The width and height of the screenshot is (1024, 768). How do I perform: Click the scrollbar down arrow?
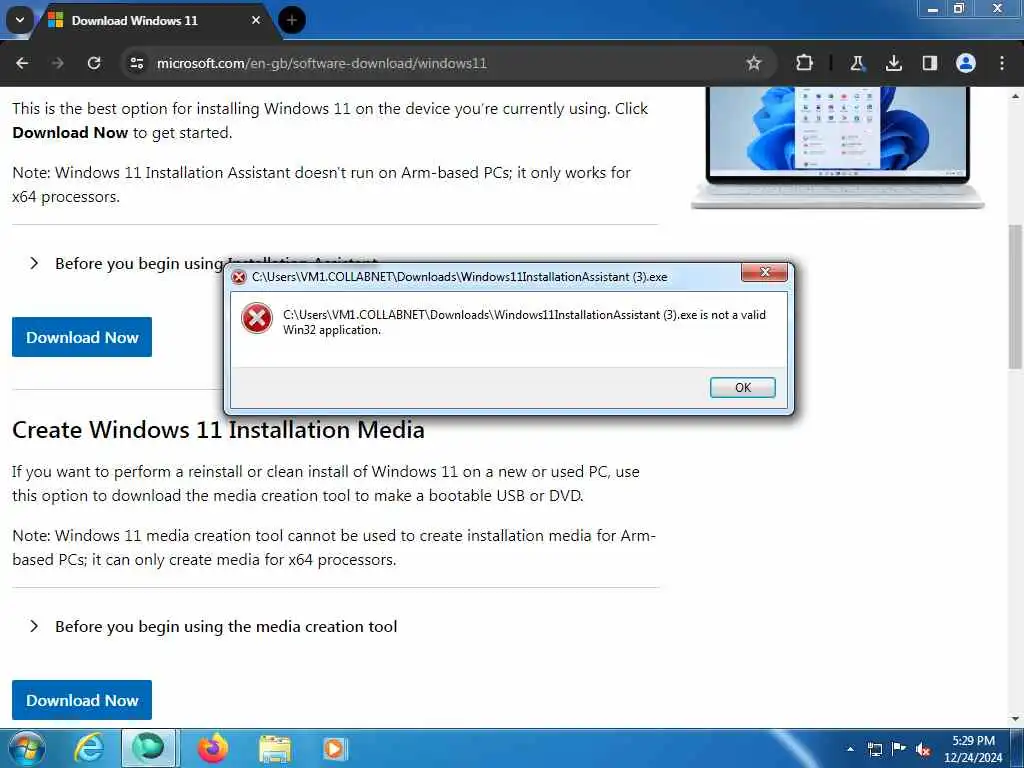click(x=1016, y=719)
